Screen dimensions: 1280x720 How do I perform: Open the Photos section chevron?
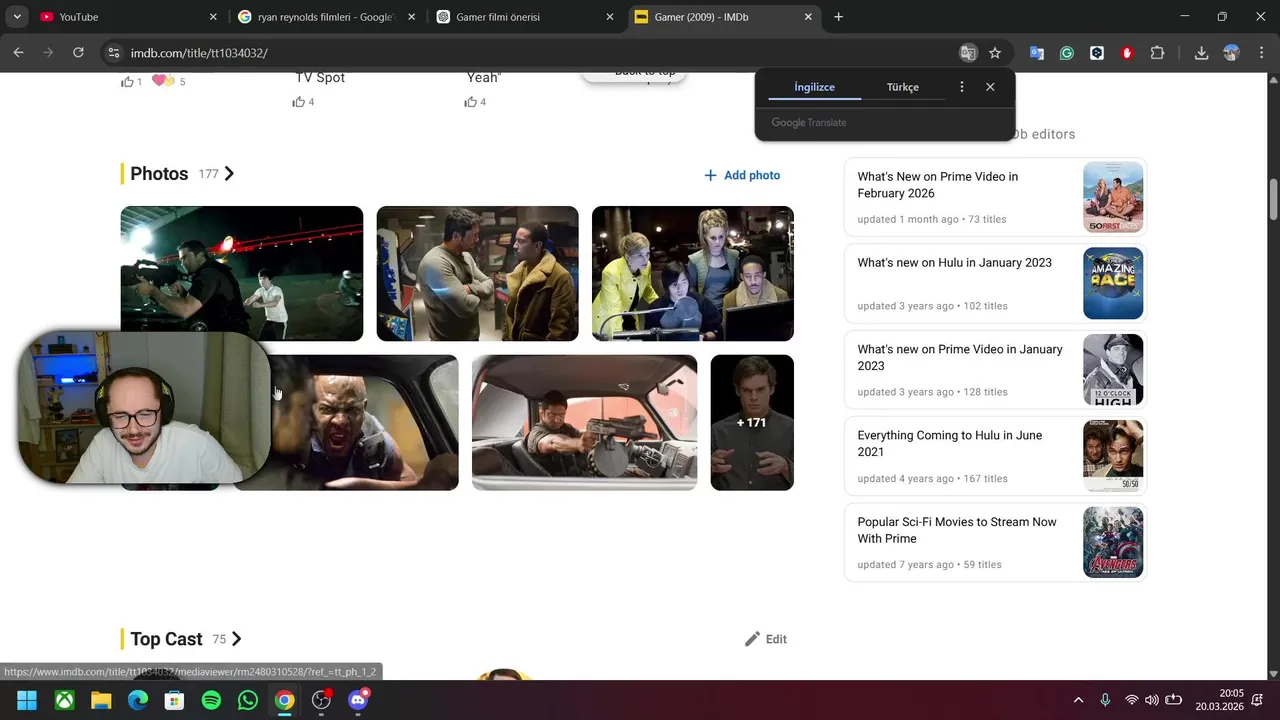[229, 174]
